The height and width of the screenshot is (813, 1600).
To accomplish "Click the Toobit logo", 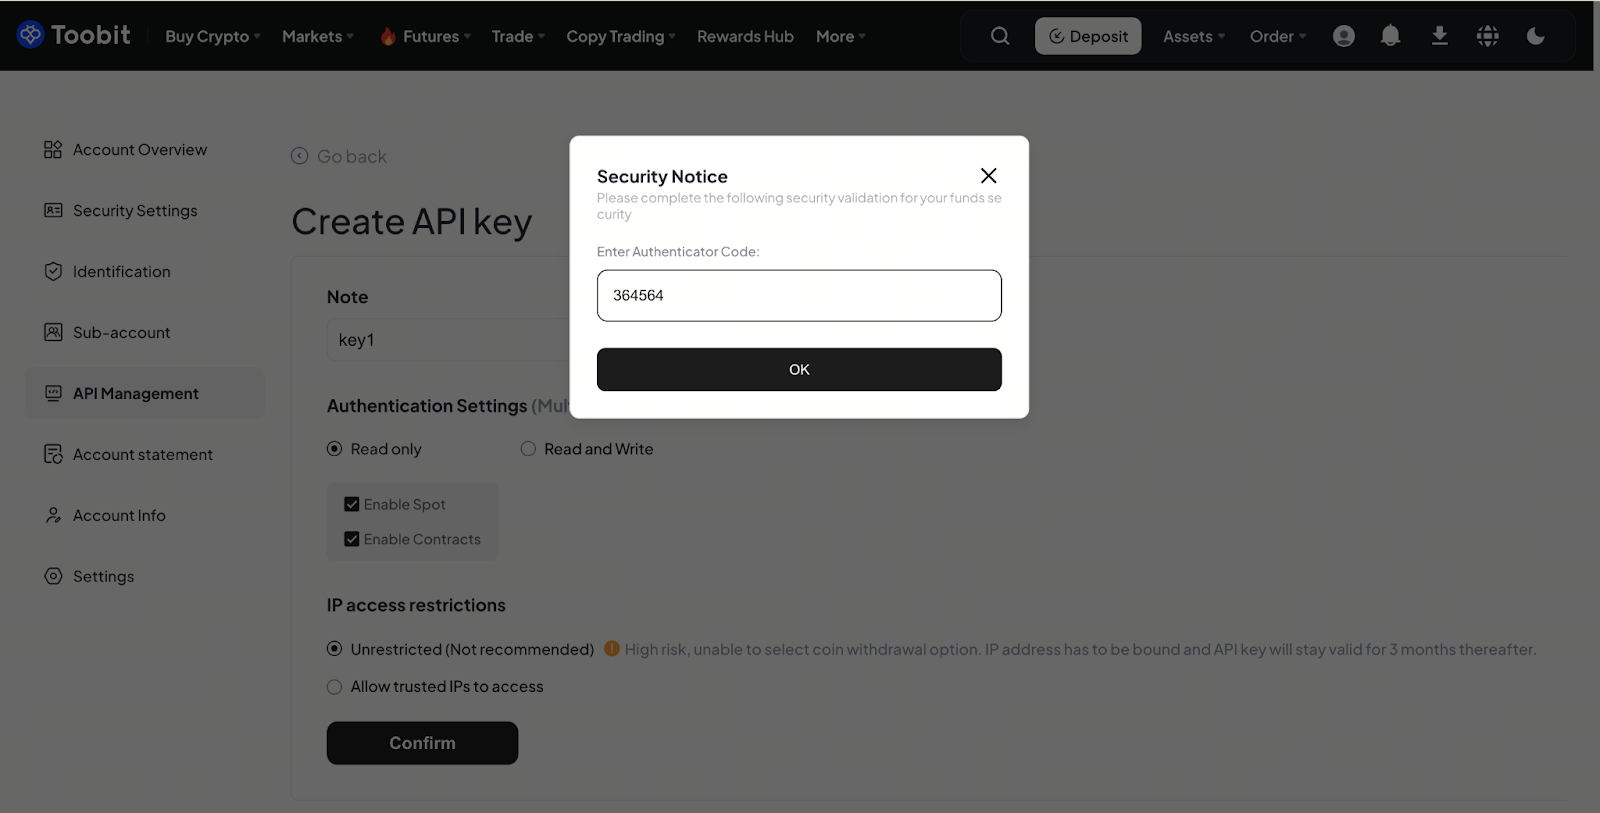I will 74,35.
